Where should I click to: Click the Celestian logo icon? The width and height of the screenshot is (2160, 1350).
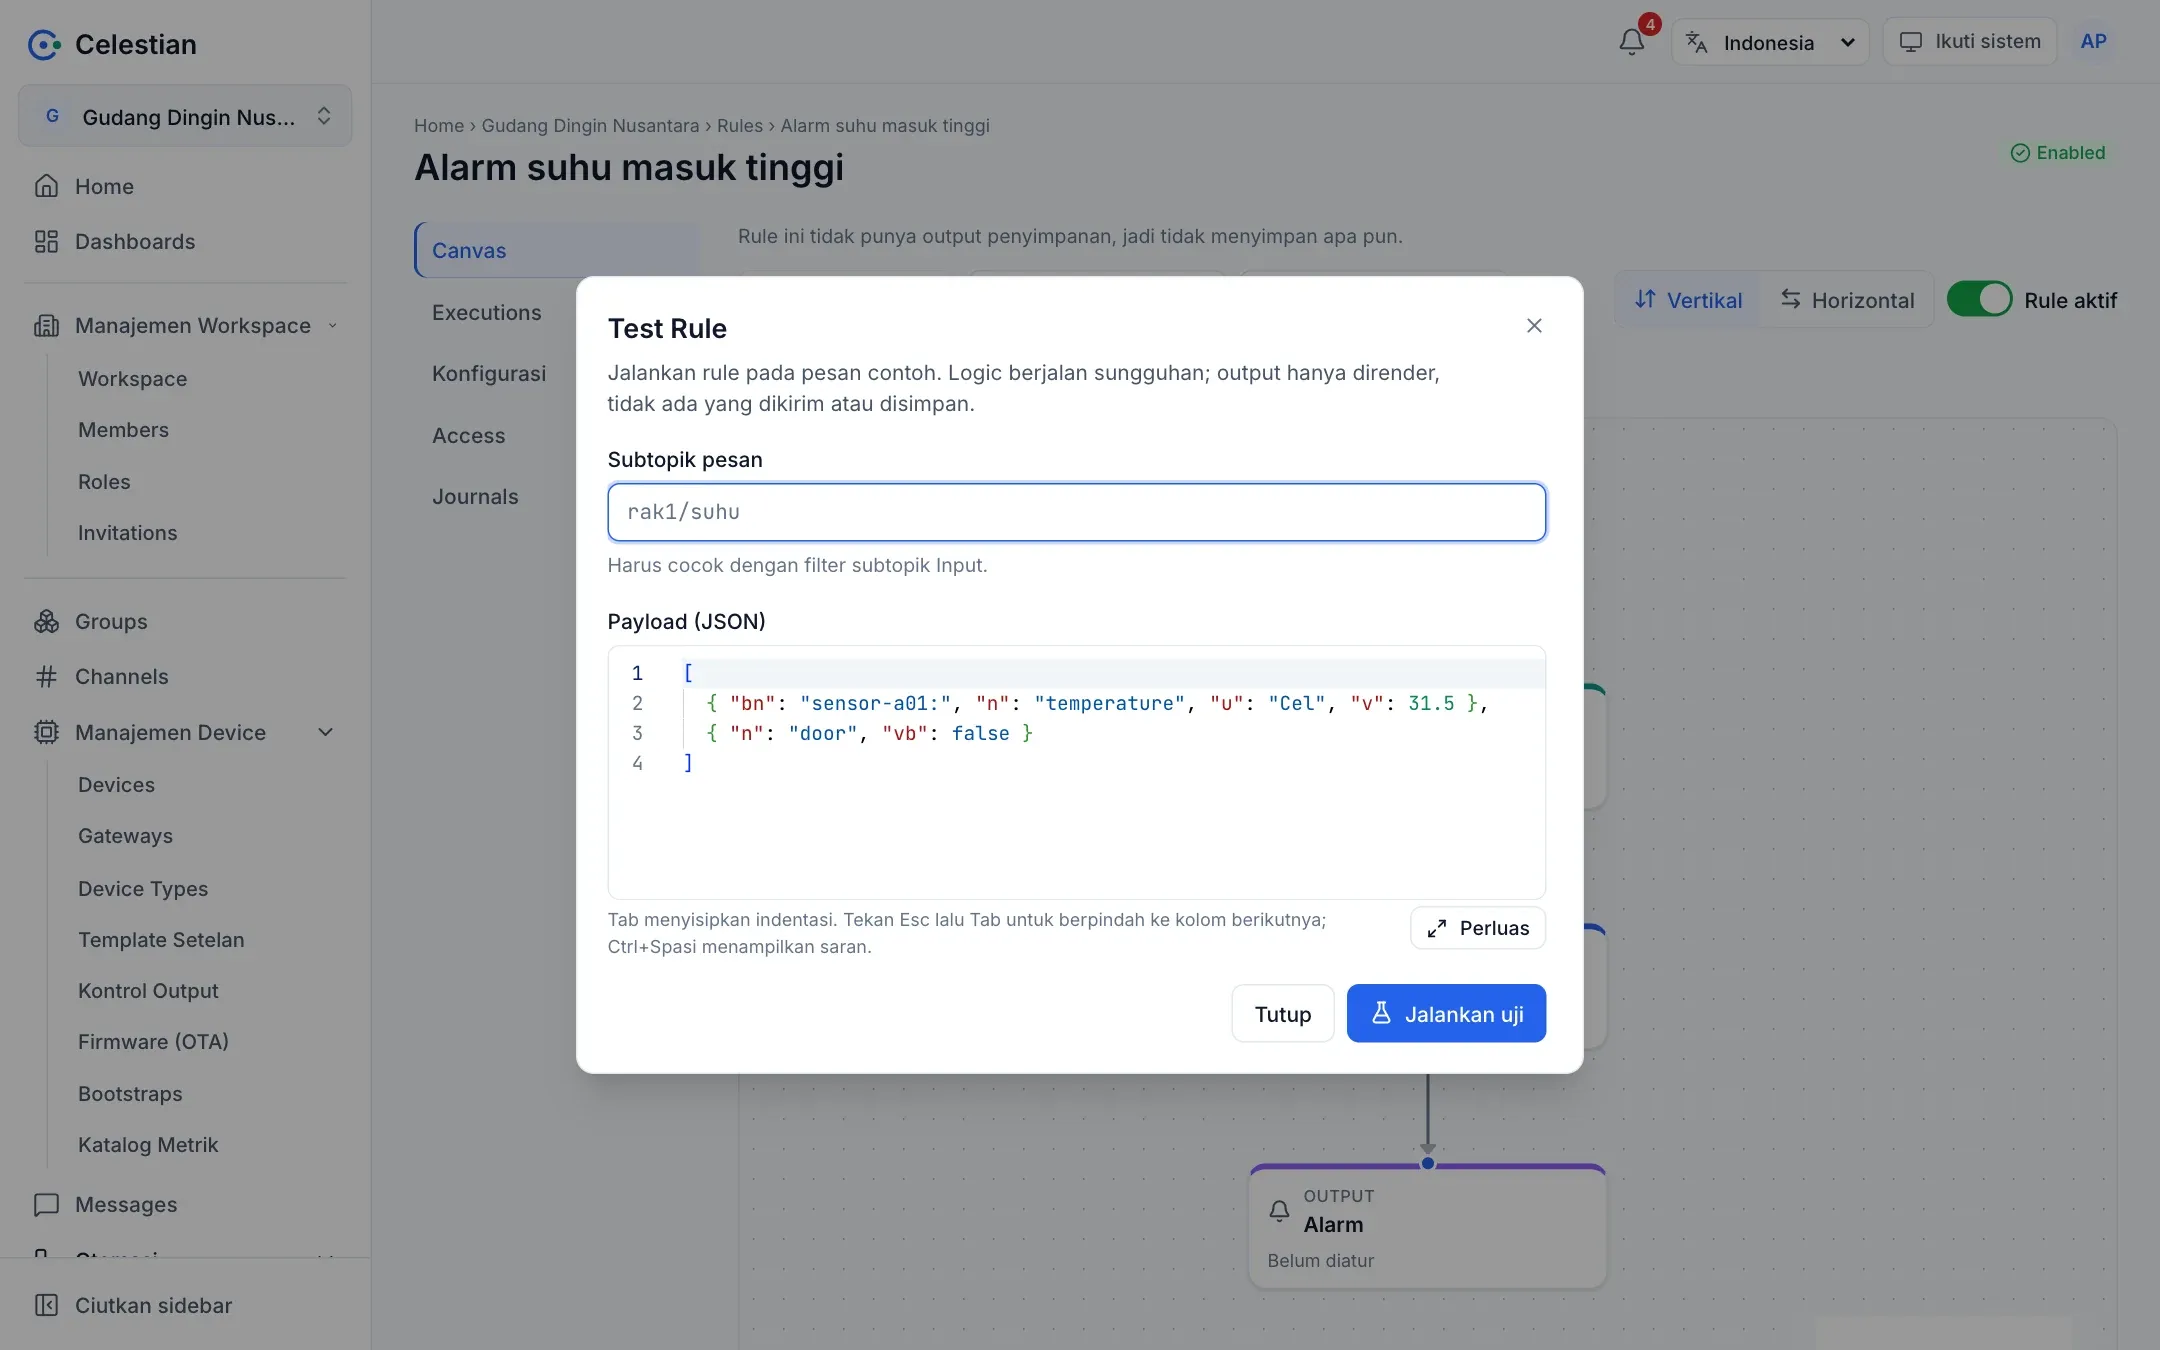tap(44, 44)
